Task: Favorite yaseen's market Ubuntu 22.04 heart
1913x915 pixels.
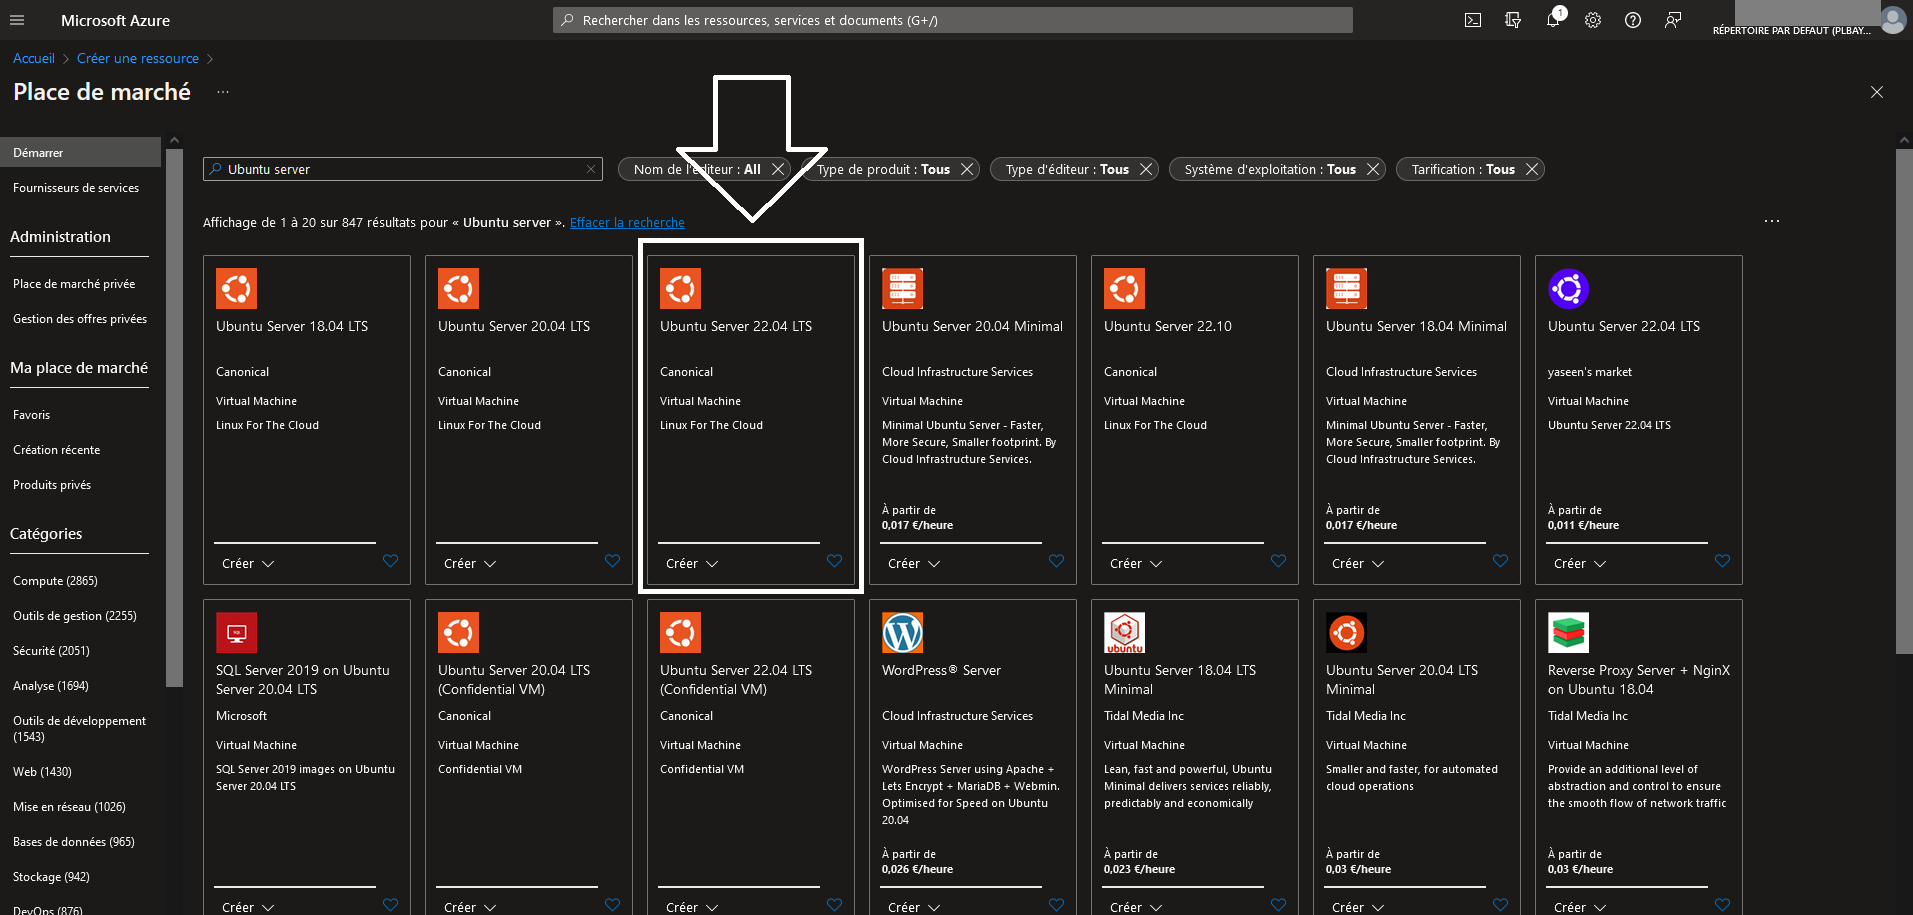Action: tap(1723, 561)
